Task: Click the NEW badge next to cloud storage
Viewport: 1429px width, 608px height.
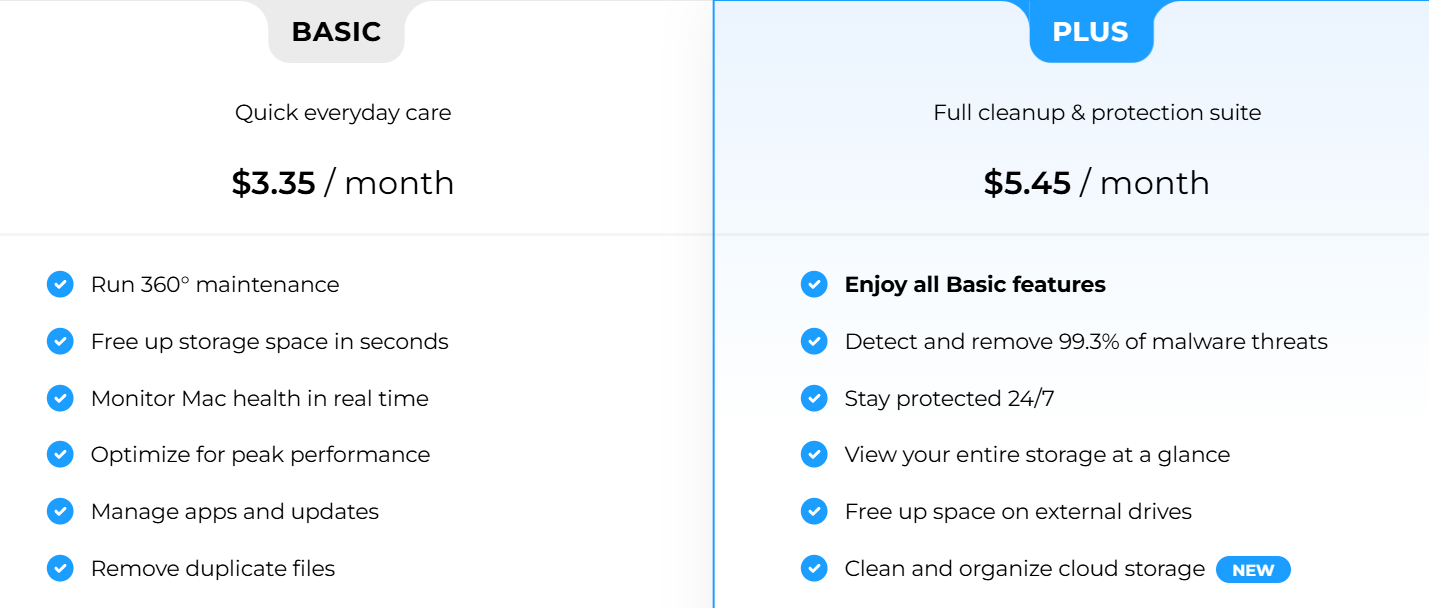Action: click(x=1253, y=569)
